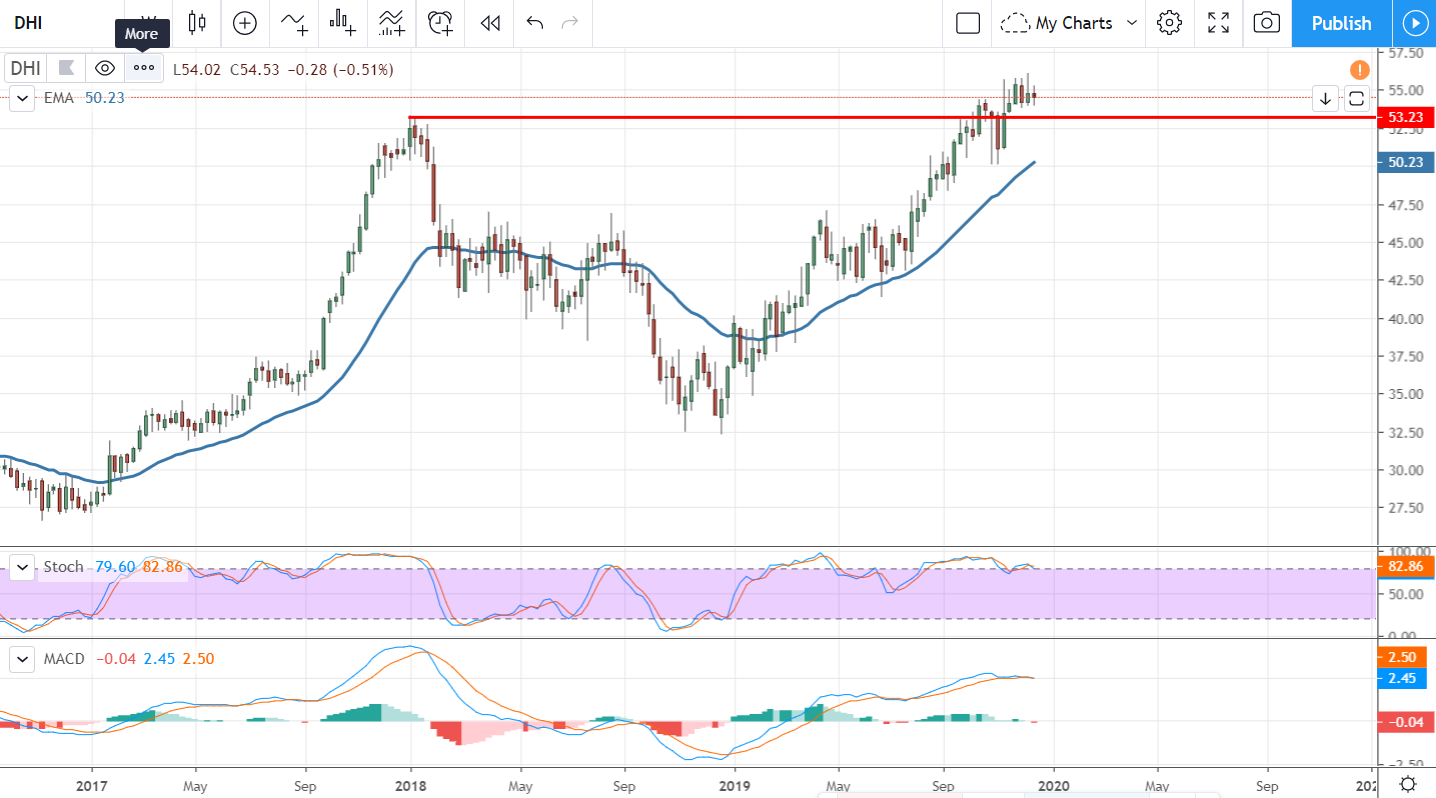Collapse the EMA indicator legend chevron
This screenshot has height=798, width=1436.
click(x=22, y=98)
